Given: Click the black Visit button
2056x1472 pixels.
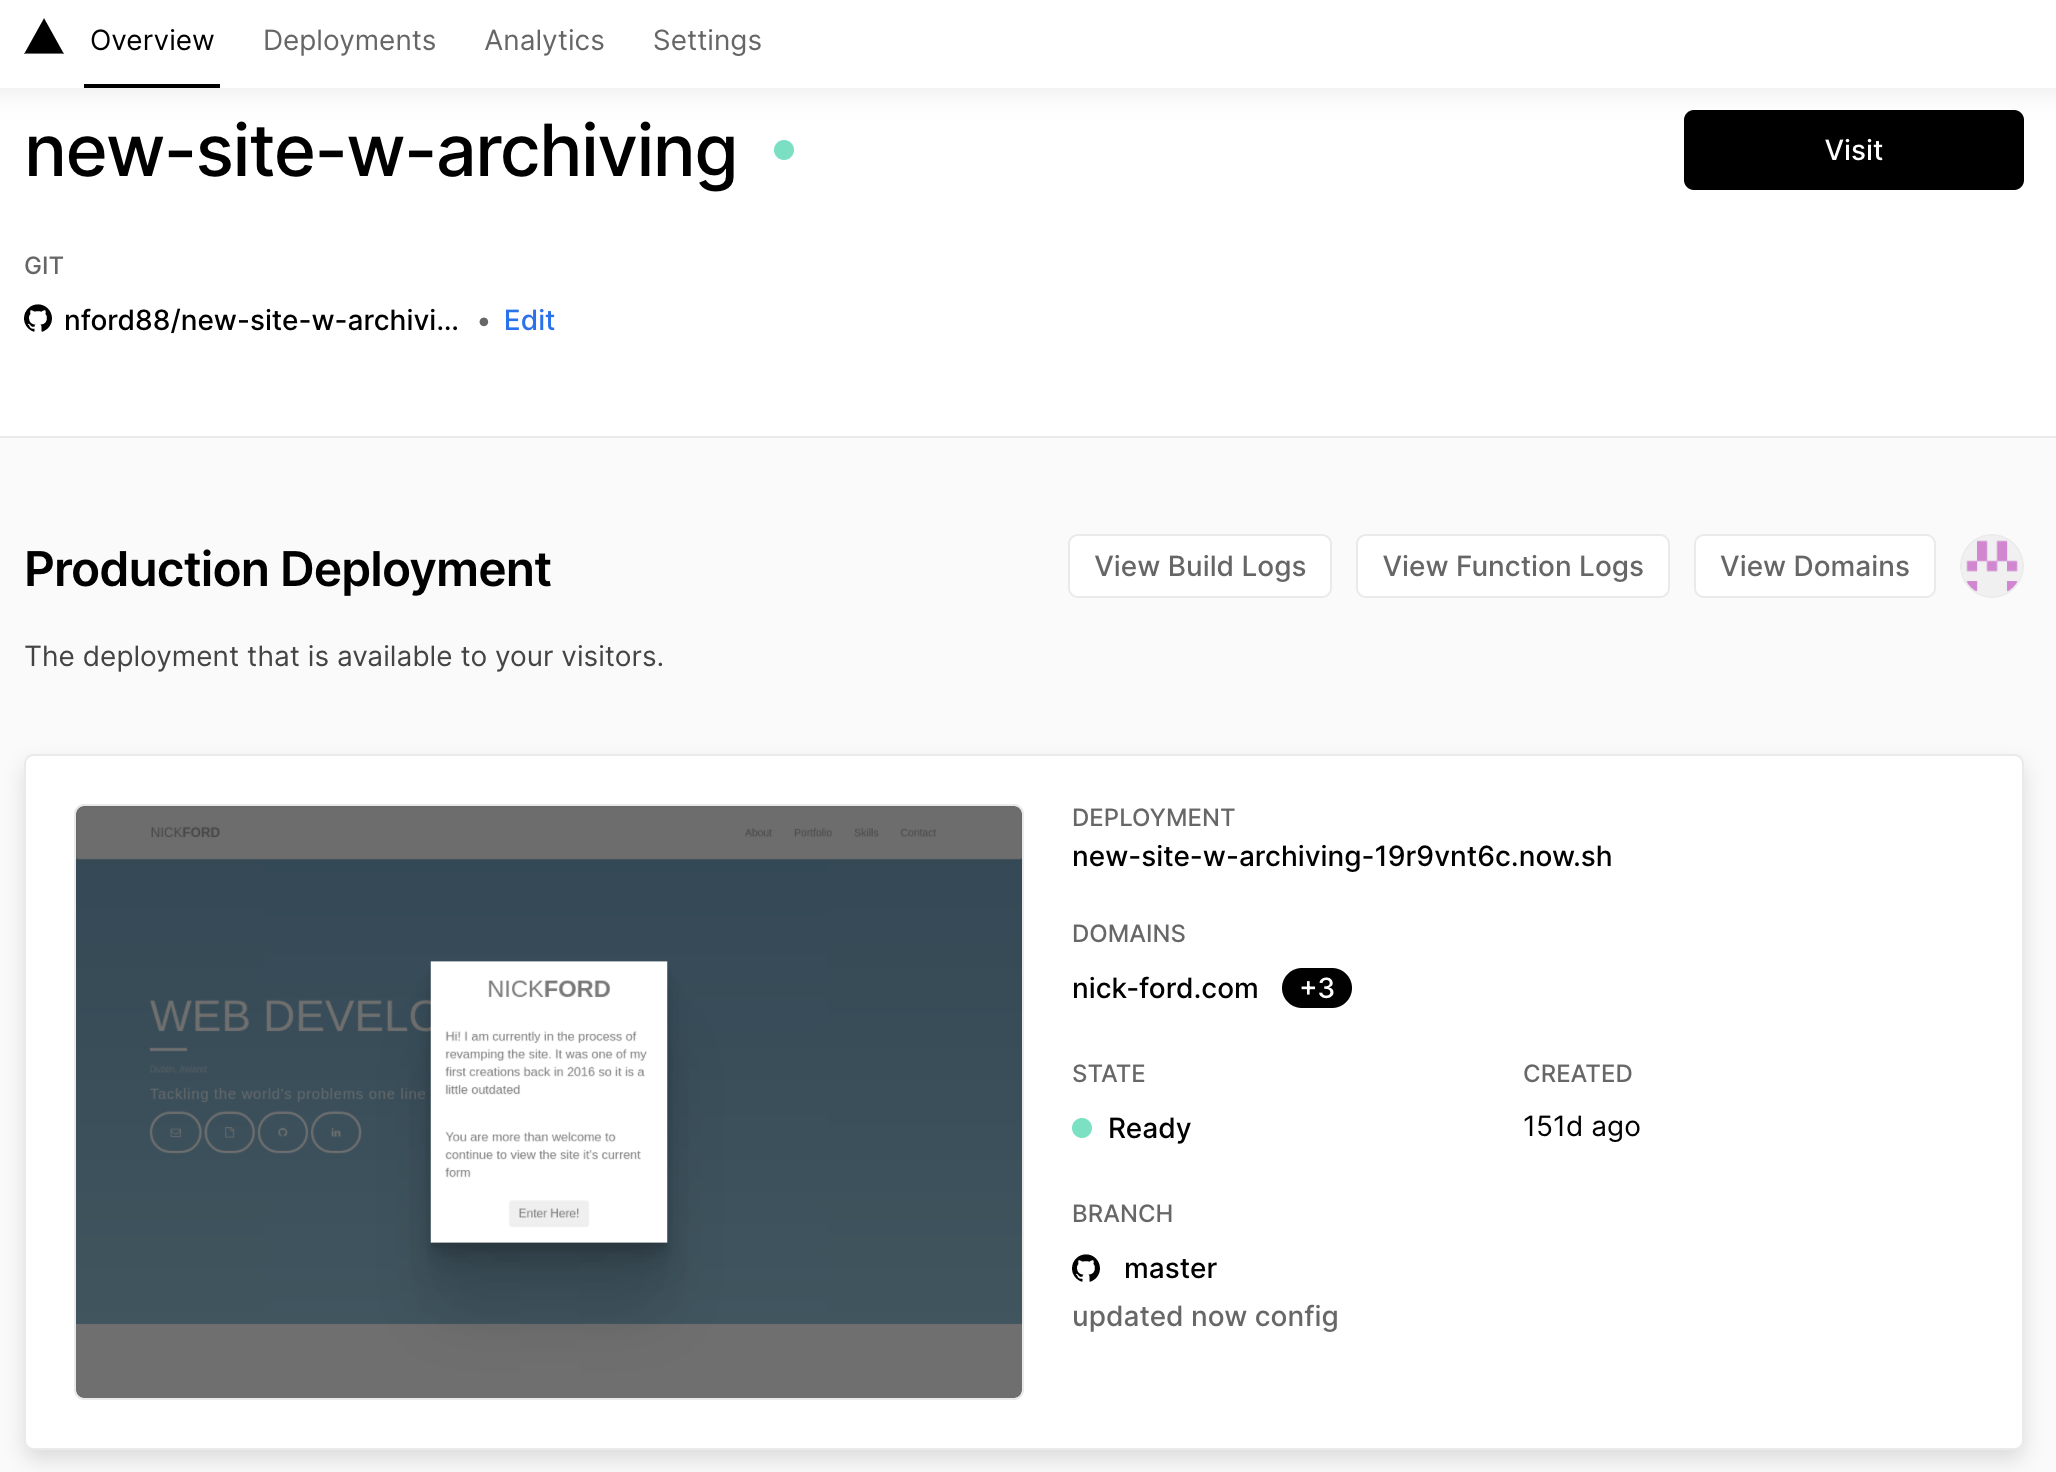Looking at the screenshot, I should [x=1853, y=150].
